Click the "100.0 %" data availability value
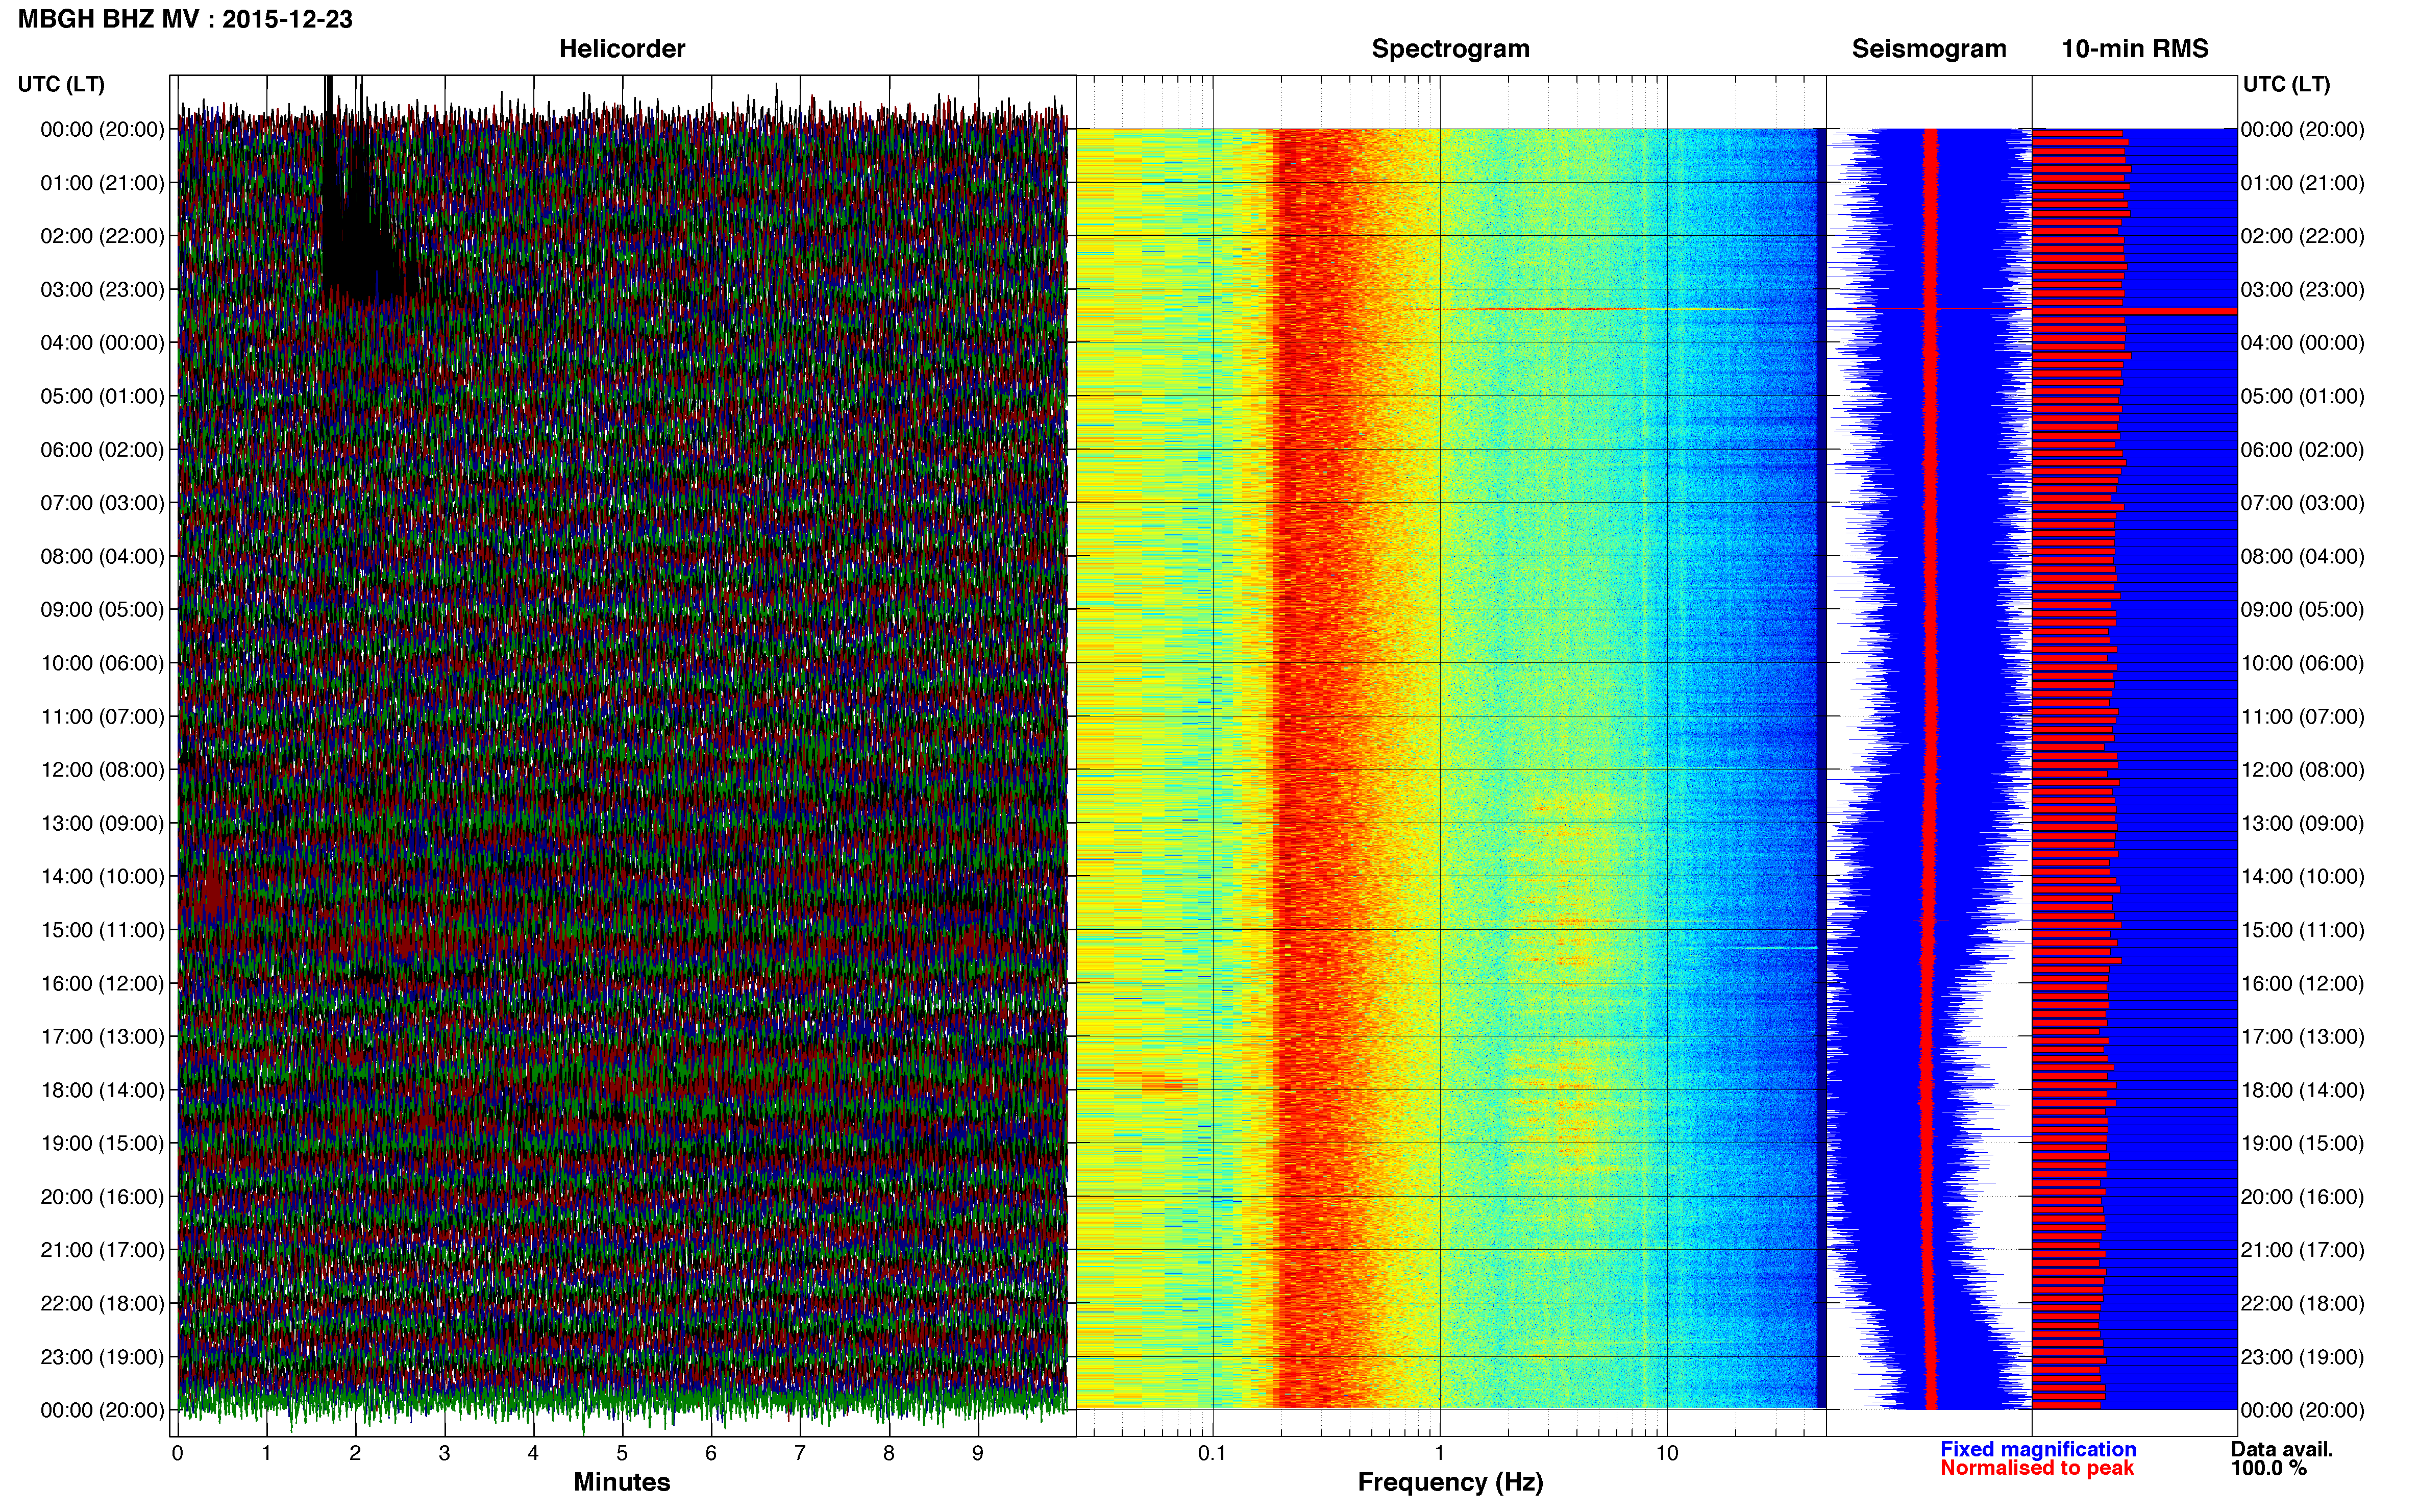This screenshot has width=2419, height=1512. point(2268,1468)
